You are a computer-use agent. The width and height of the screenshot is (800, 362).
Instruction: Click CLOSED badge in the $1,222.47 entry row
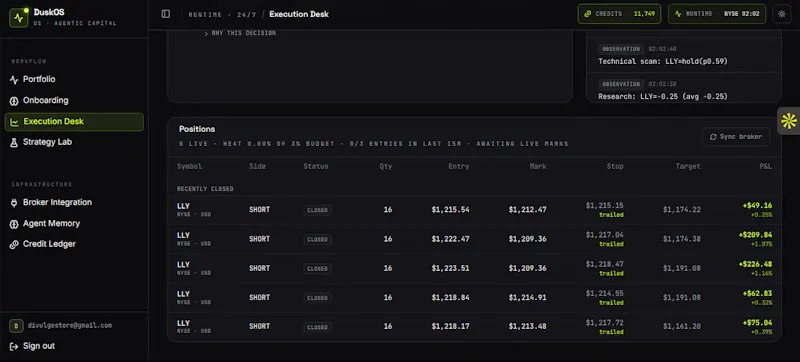click(317, 239)
